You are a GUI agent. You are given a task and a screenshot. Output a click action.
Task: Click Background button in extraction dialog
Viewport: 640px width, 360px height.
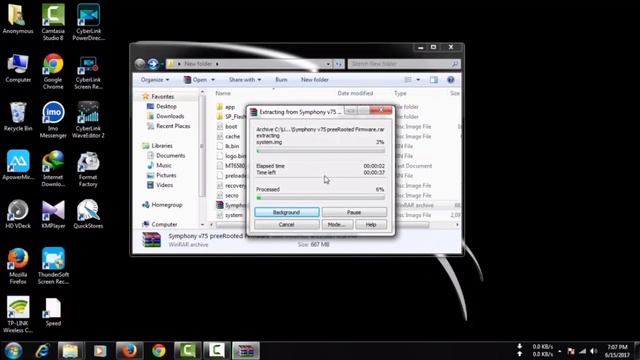287,212
